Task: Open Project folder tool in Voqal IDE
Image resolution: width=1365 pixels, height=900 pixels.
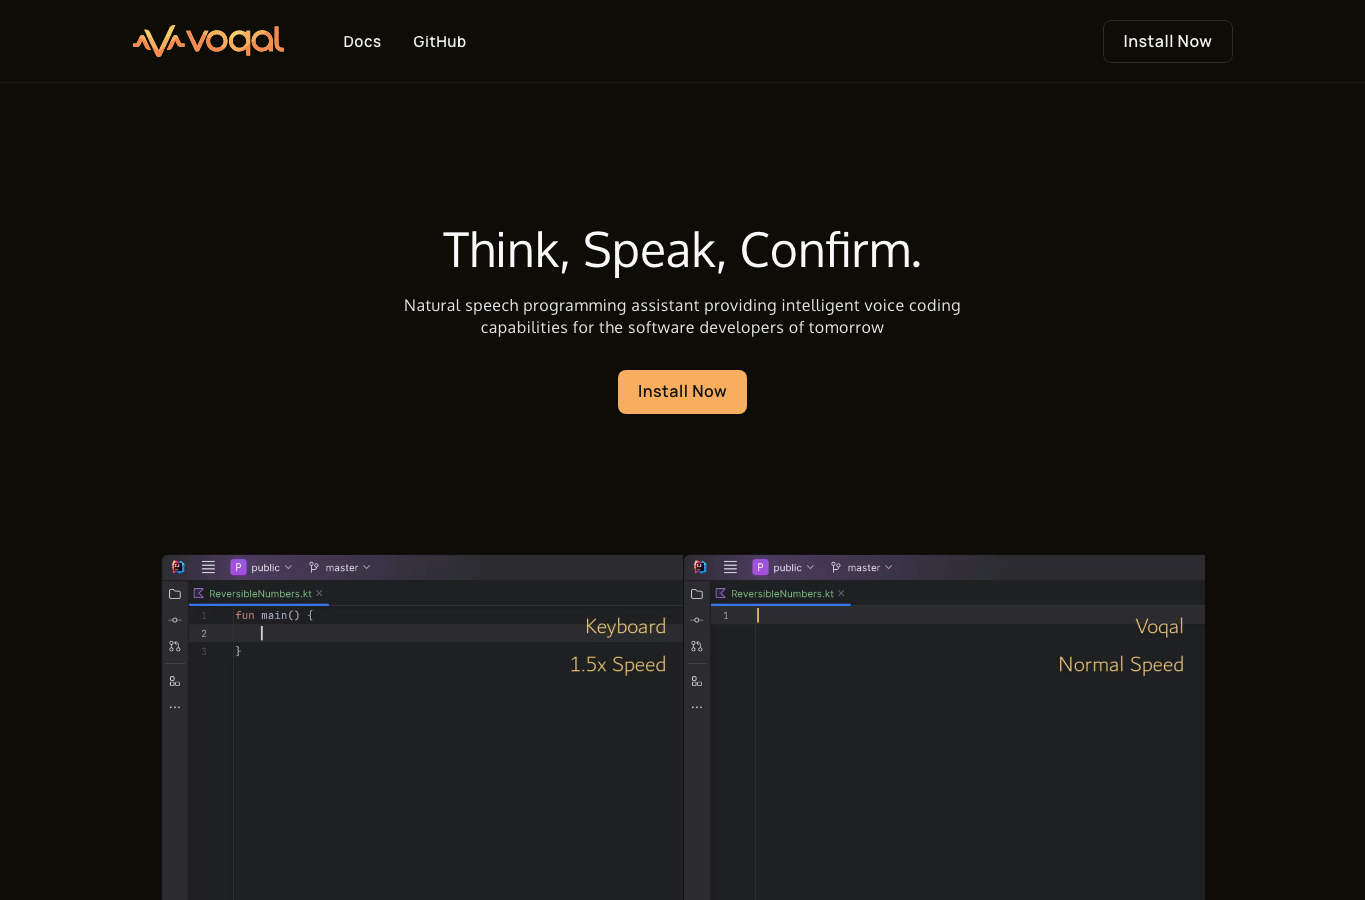Action: click(x=697, y=594)
